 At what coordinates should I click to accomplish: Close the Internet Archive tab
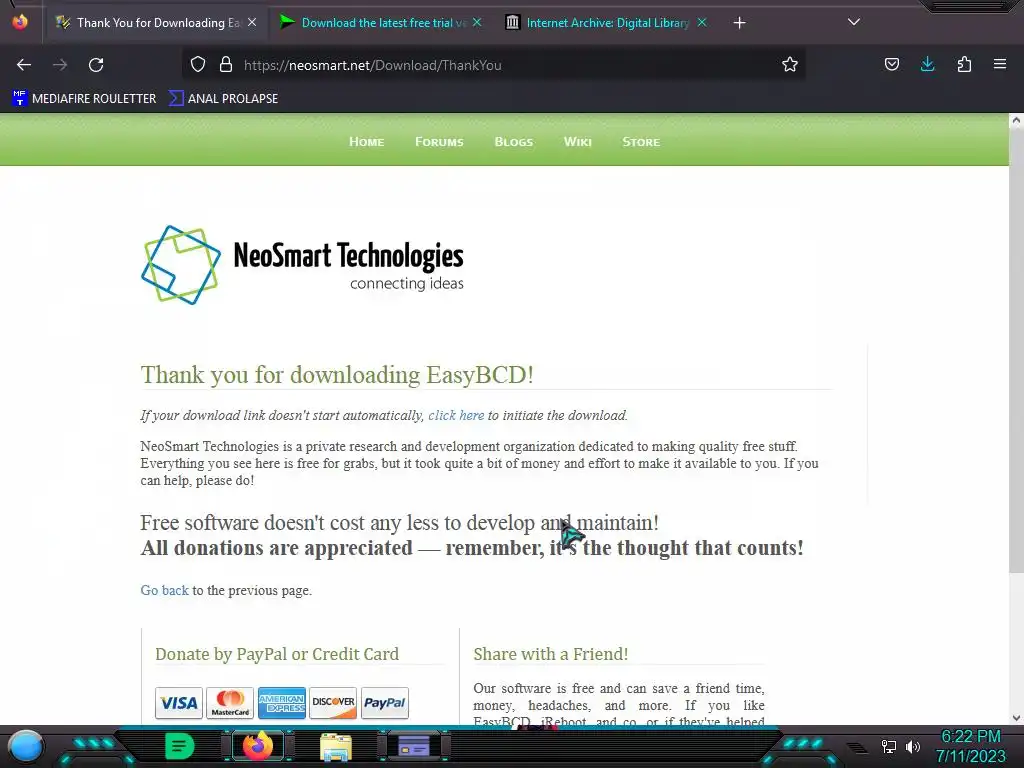coord(702,22)
